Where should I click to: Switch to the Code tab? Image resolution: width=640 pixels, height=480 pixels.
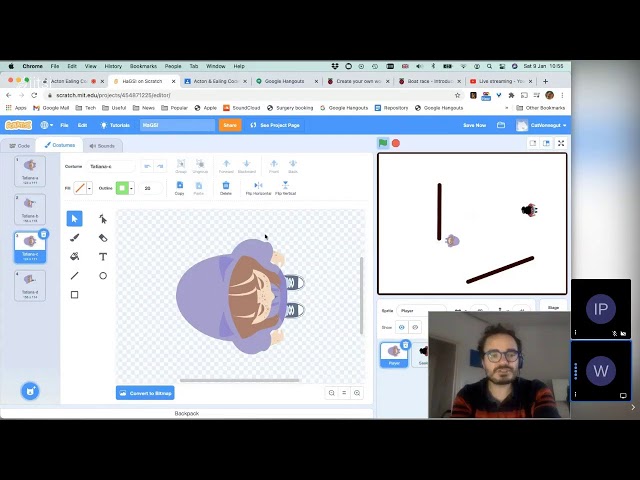click(19, 146)
